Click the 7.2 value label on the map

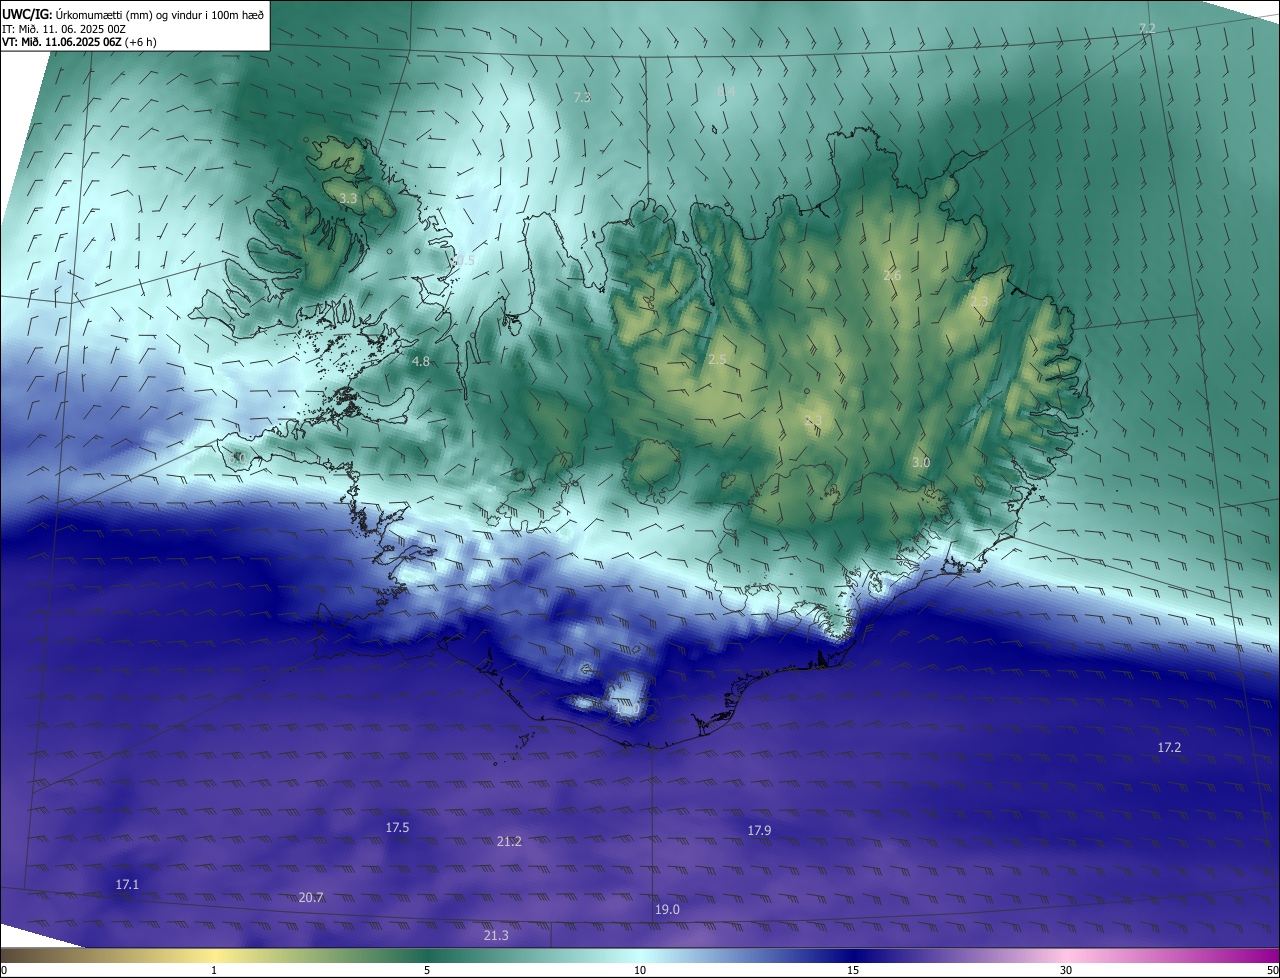[1147, 28]
